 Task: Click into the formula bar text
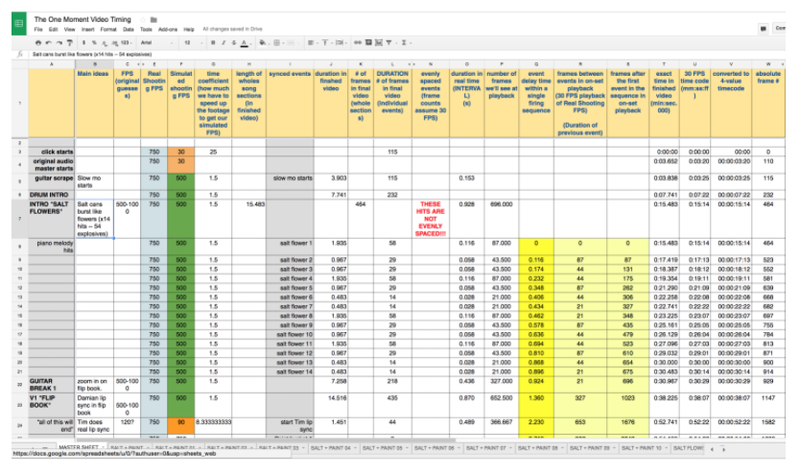92,54
